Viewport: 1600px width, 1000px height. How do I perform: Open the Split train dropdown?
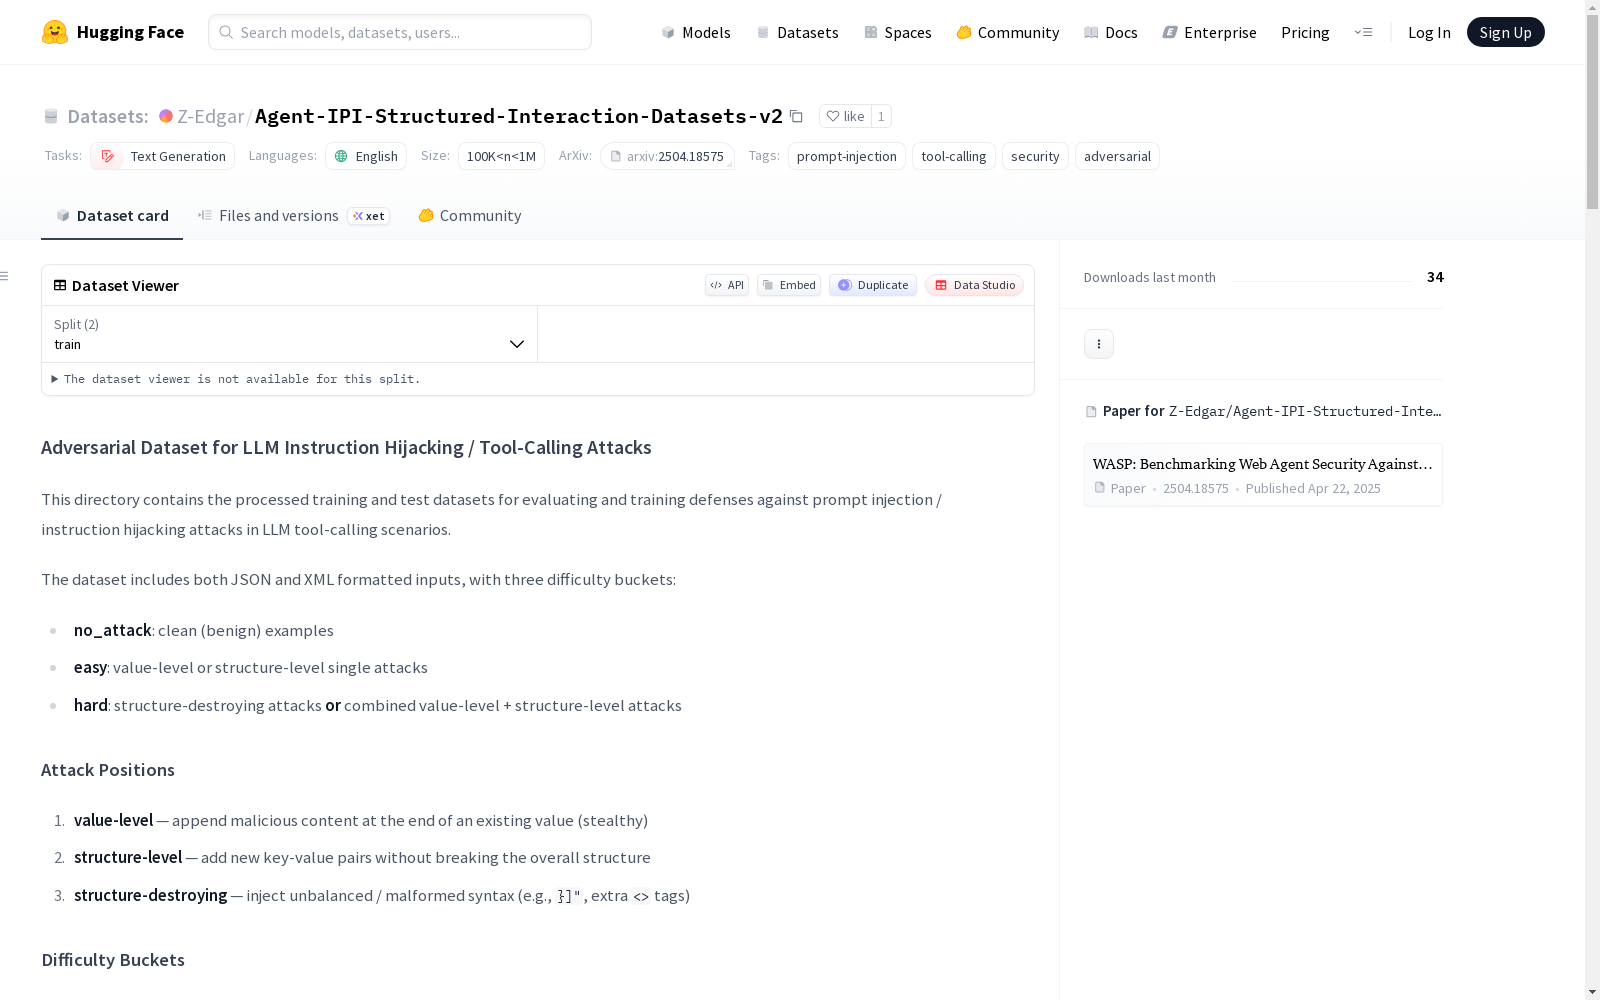(290, 334)
